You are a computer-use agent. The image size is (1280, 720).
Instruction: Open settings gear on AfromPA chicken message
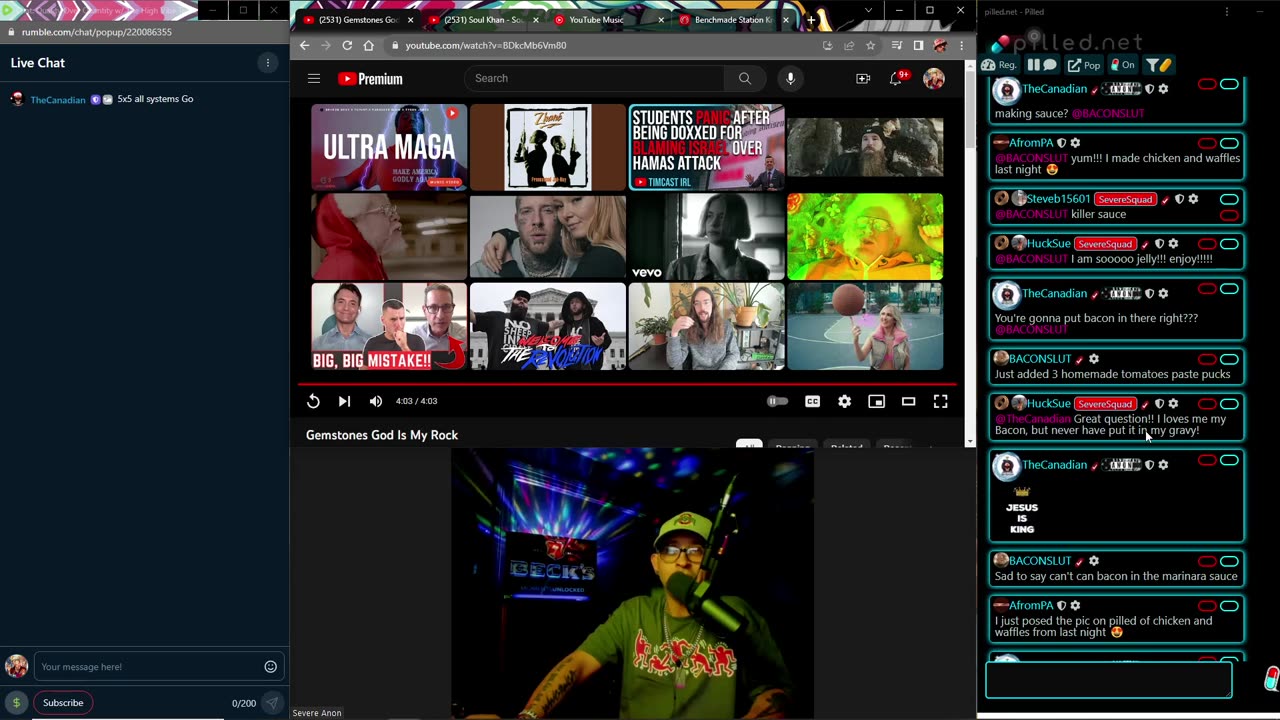tap(1075, 143)
